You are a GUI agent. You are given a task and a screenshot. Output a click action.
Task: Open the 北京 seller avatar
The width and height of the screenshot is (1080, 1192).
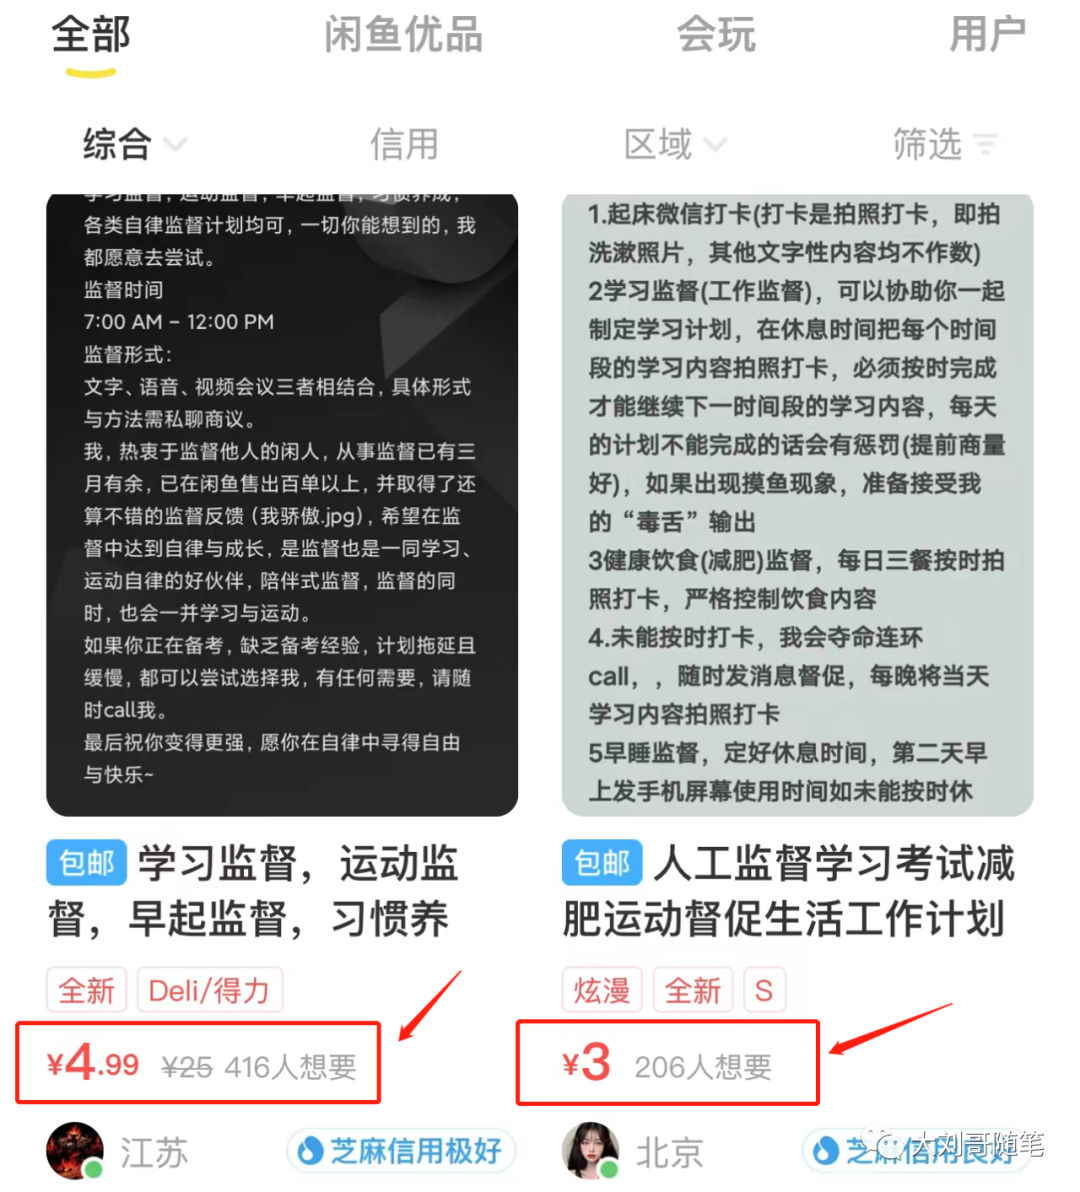pos(591,1150)
